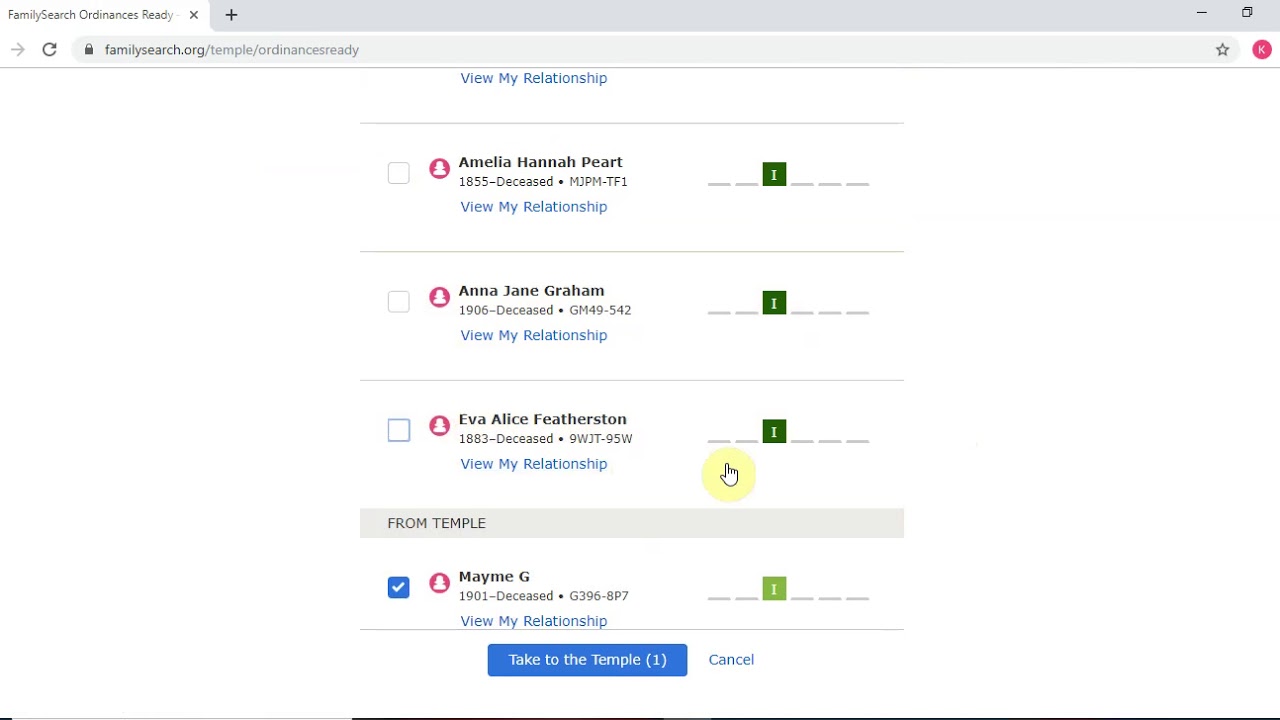Close the FamilySearch Ordinances Ready tab
Image resolution: width=1280 pixels, height=720 pixels.
pyautogui.click(x=194, y=15)
